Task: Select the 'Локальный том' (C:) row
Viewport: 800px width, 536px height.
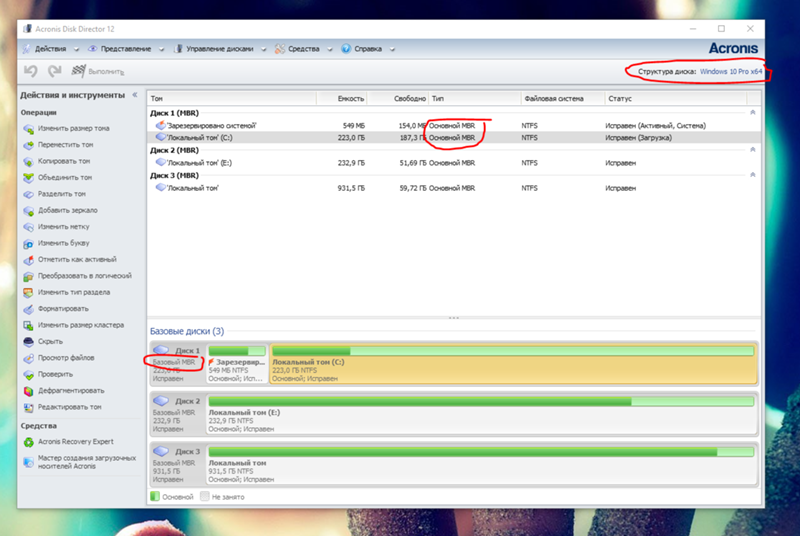Action: [454, 138]
